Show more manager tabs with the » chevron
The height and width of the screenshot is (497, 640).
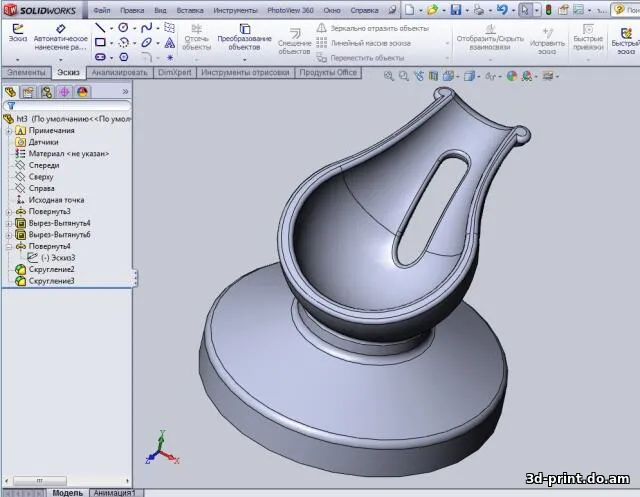tap(125, 92)
